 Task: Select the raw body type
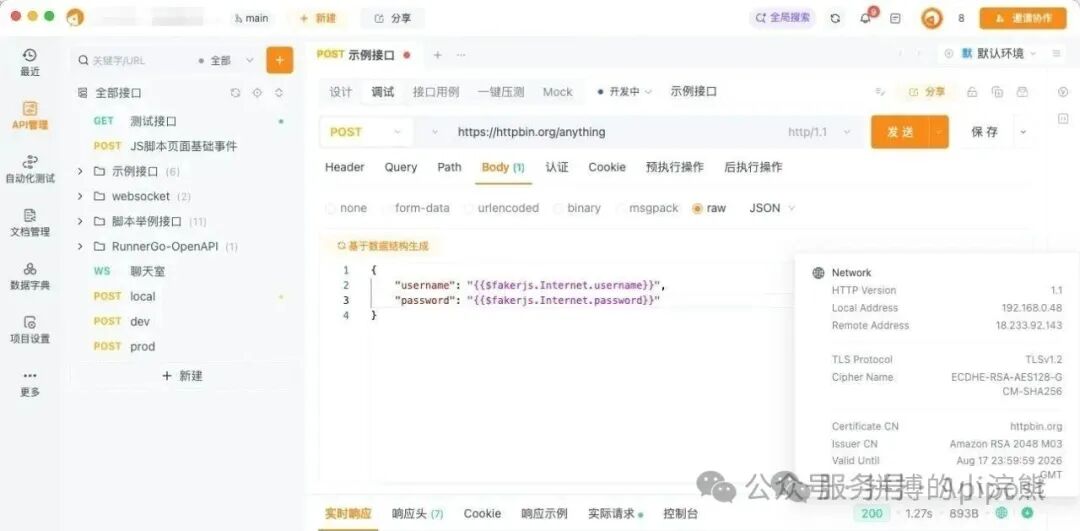pyautogui.click(x=709, y=208)
